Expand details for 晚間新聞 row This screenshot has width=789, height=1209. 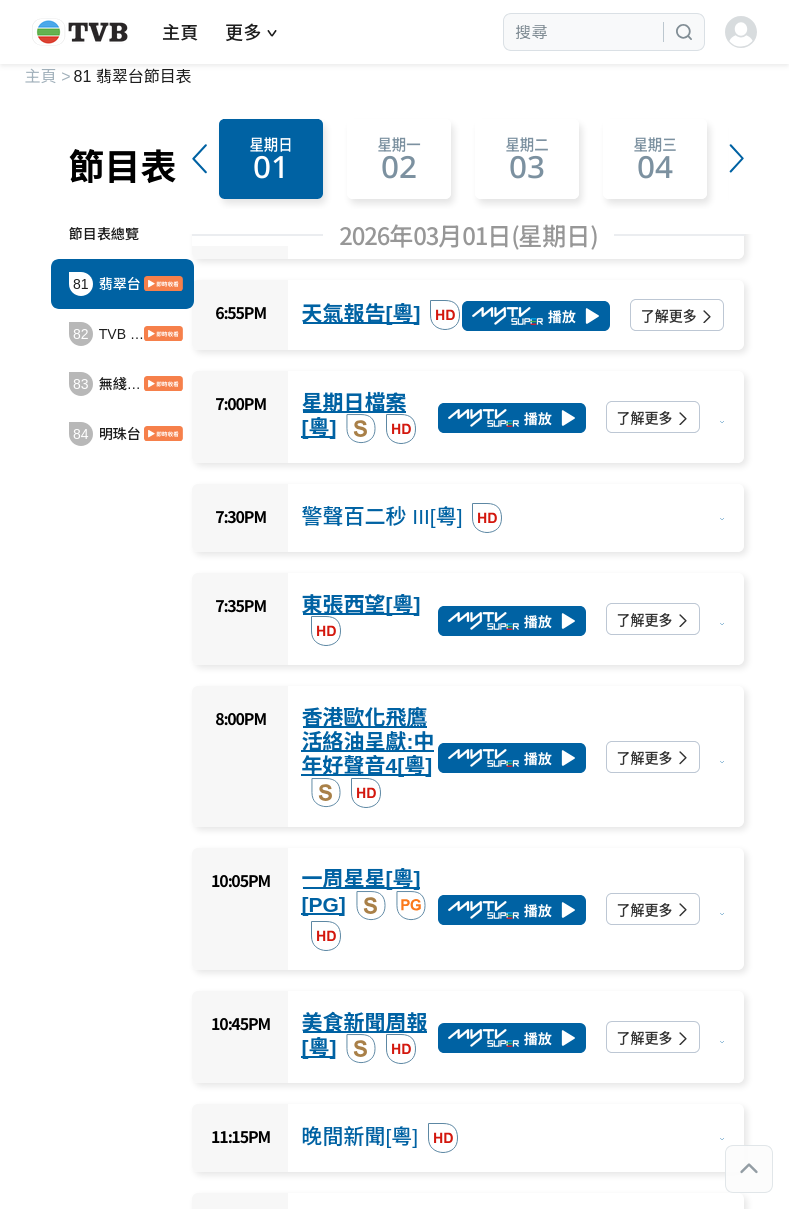722,1138
